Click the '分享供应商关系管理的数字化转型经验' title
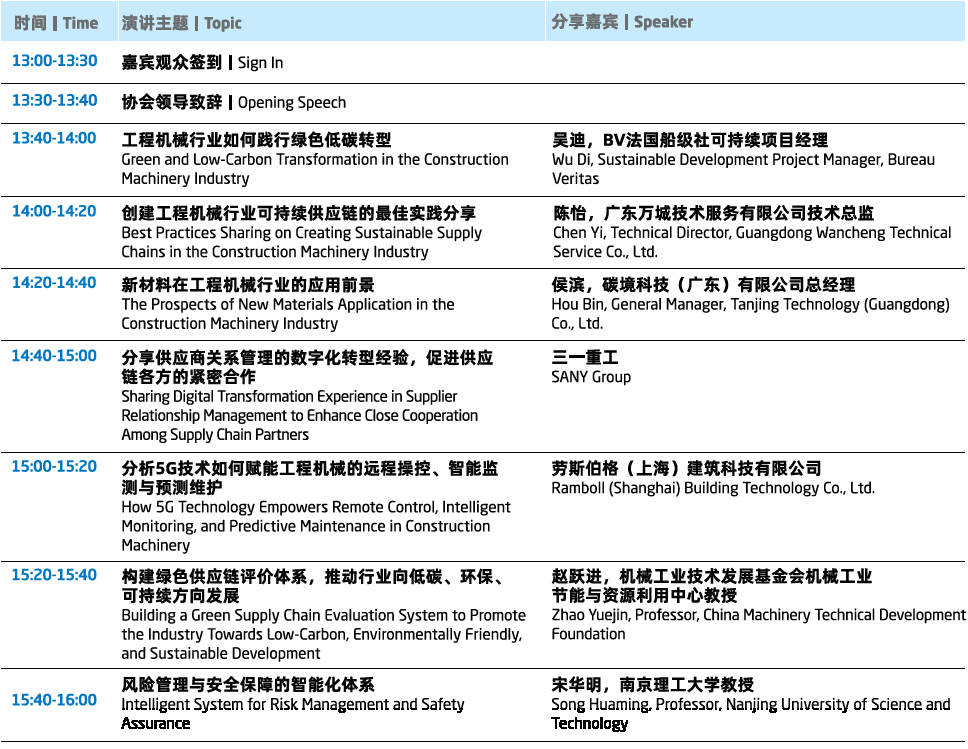The width and height of the screenshot is (968, 749). pyautogui.click(x=265, y=358)
